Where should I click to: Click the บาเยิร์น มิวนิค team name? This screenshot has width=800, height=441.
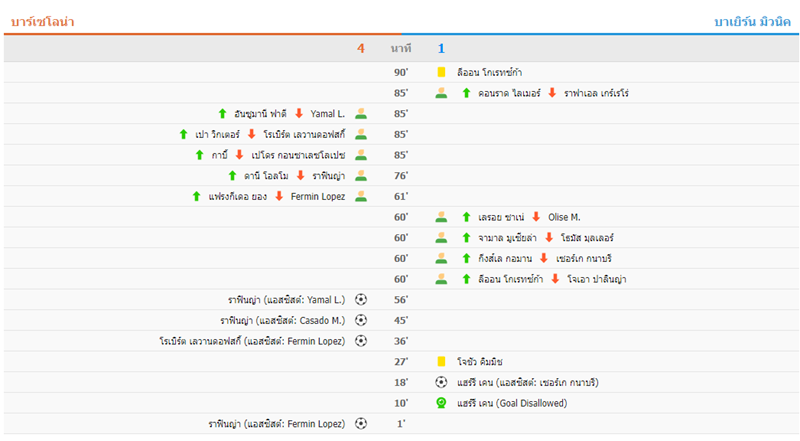(752, 22)
